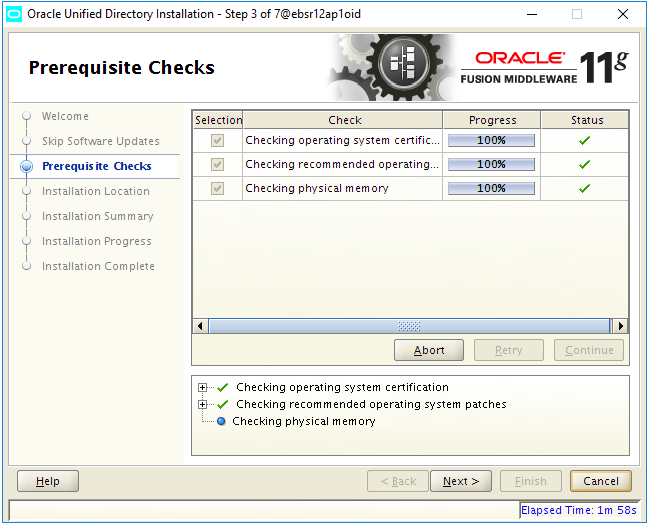Toggle checkbox for operating system certific... check
The image size is (649, 524).
217,141
